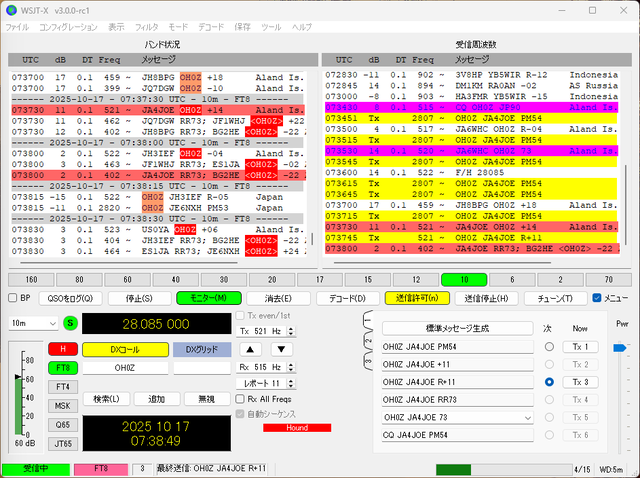The height and width of the screenshot is (478, 640).
Task: Open the フィルタ menu
Action: (x=147, y=27)
